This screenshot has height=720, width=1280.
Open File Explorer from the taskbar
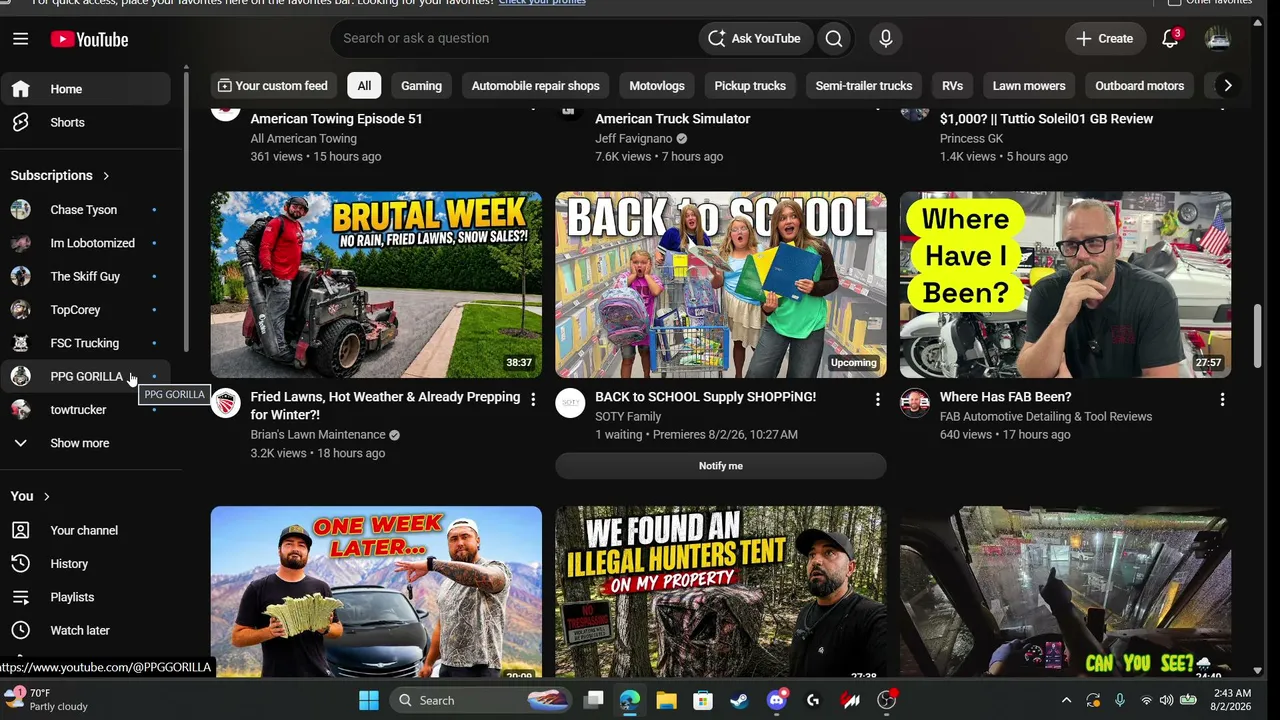click(666, 700)
